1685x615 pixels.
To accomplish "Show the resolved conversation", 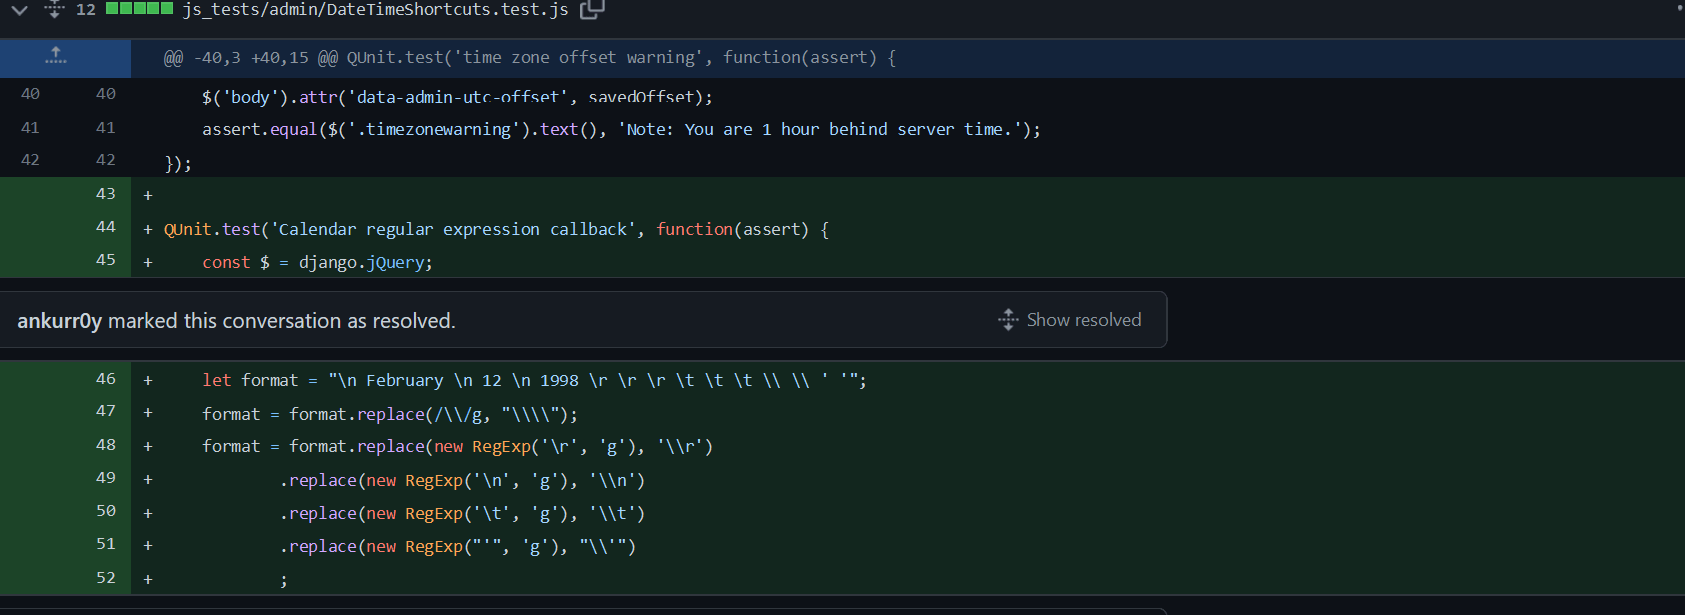I will click(x=1069, y=320).
